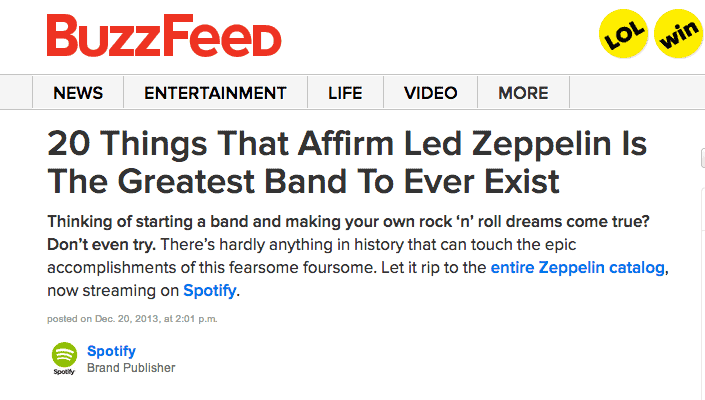
Task: Click the blank nav area right of MORE
Action: tap(637, 93)
